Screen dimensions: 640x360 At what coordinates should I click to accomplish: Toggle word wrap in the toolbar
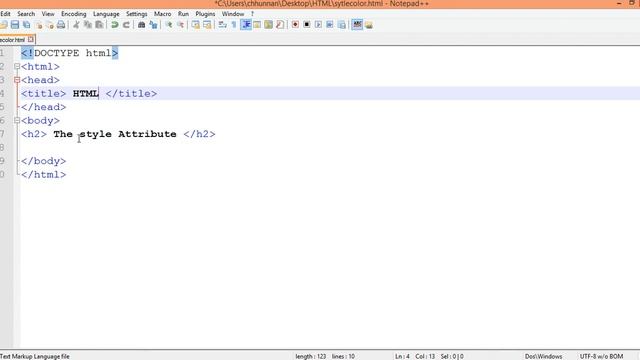pyautogui.click(x=222, y=25)
